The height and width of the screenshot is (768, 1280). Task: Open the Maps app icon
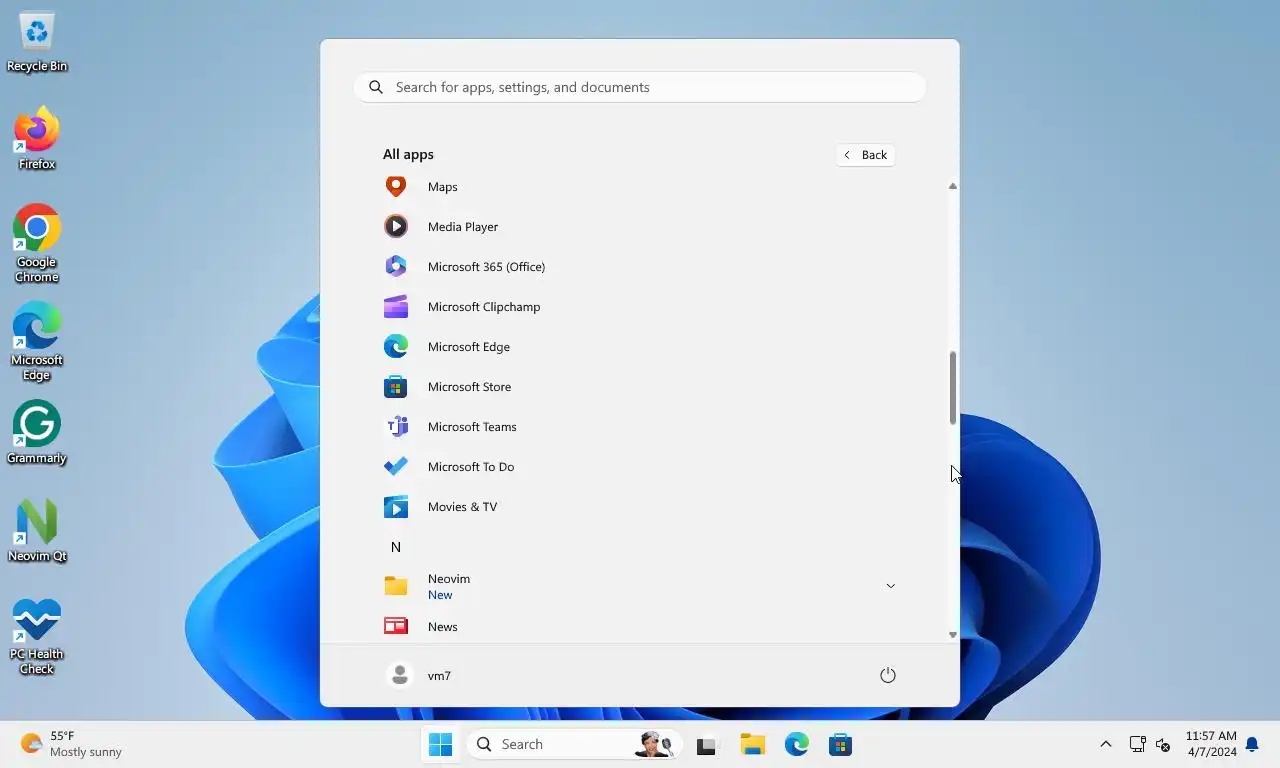coord(396,186)
